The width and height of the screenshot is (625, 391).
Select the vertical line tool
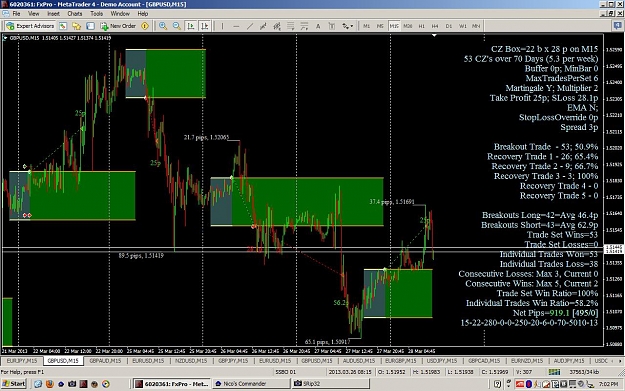click(x=222, y=26)
